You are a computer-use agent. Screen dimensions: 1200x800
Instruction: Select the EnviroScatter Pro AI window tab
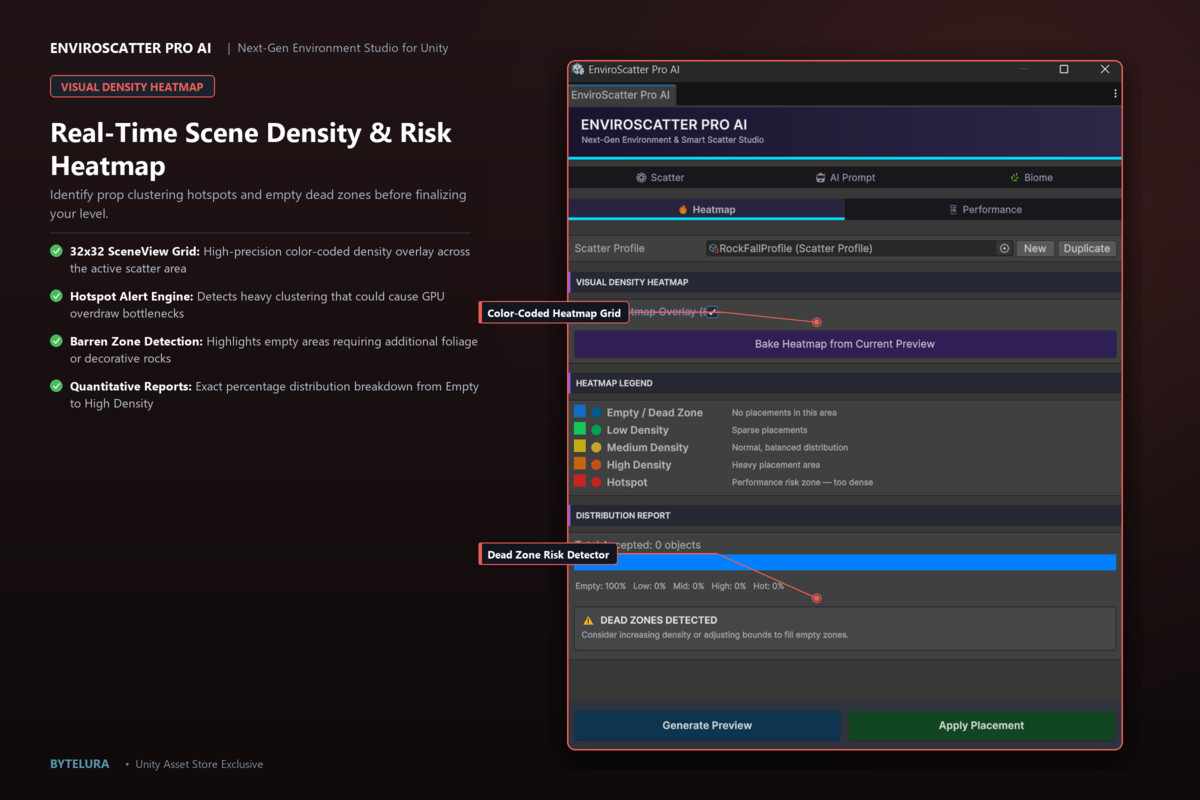pyautogui.click(x=622, y=95)
